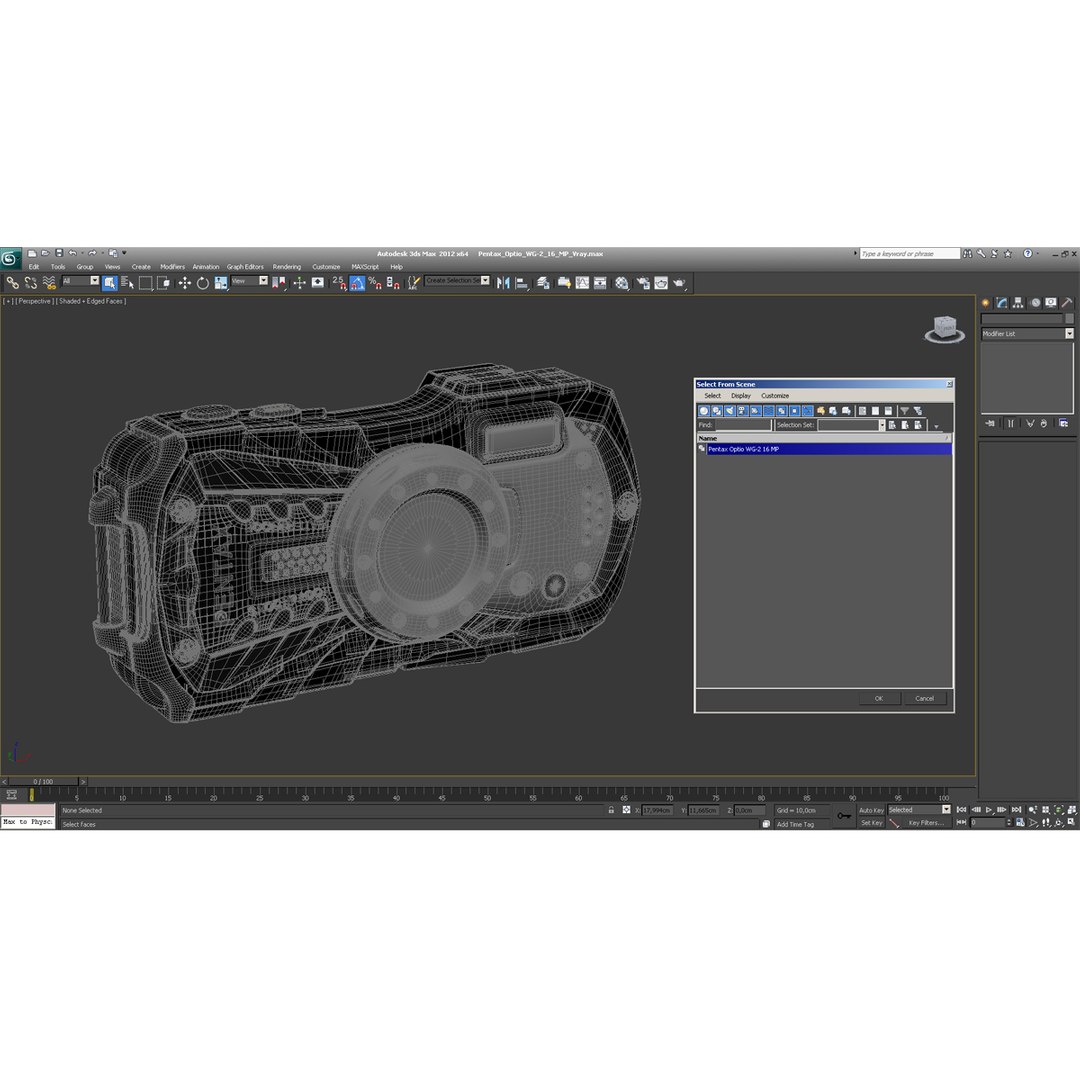Toggle Display Geometry filter in Select From Scene

[x=704, y=411]
